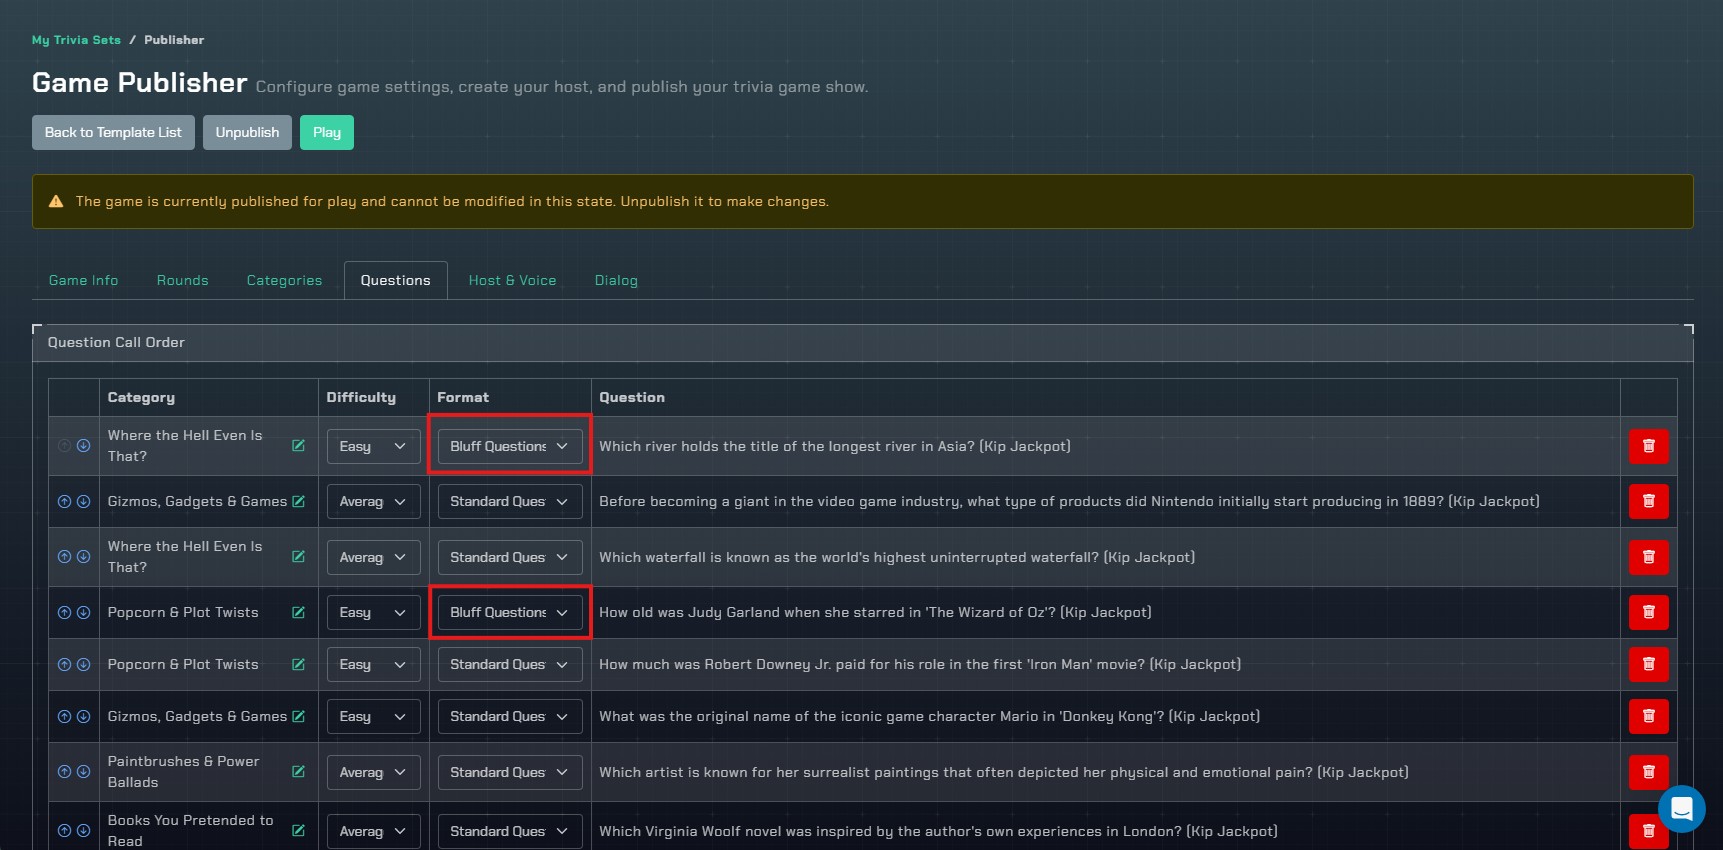Go to My Trivia Sets breadcrumb
This screenshot has height=850, width=1723.
pos(76,40)
